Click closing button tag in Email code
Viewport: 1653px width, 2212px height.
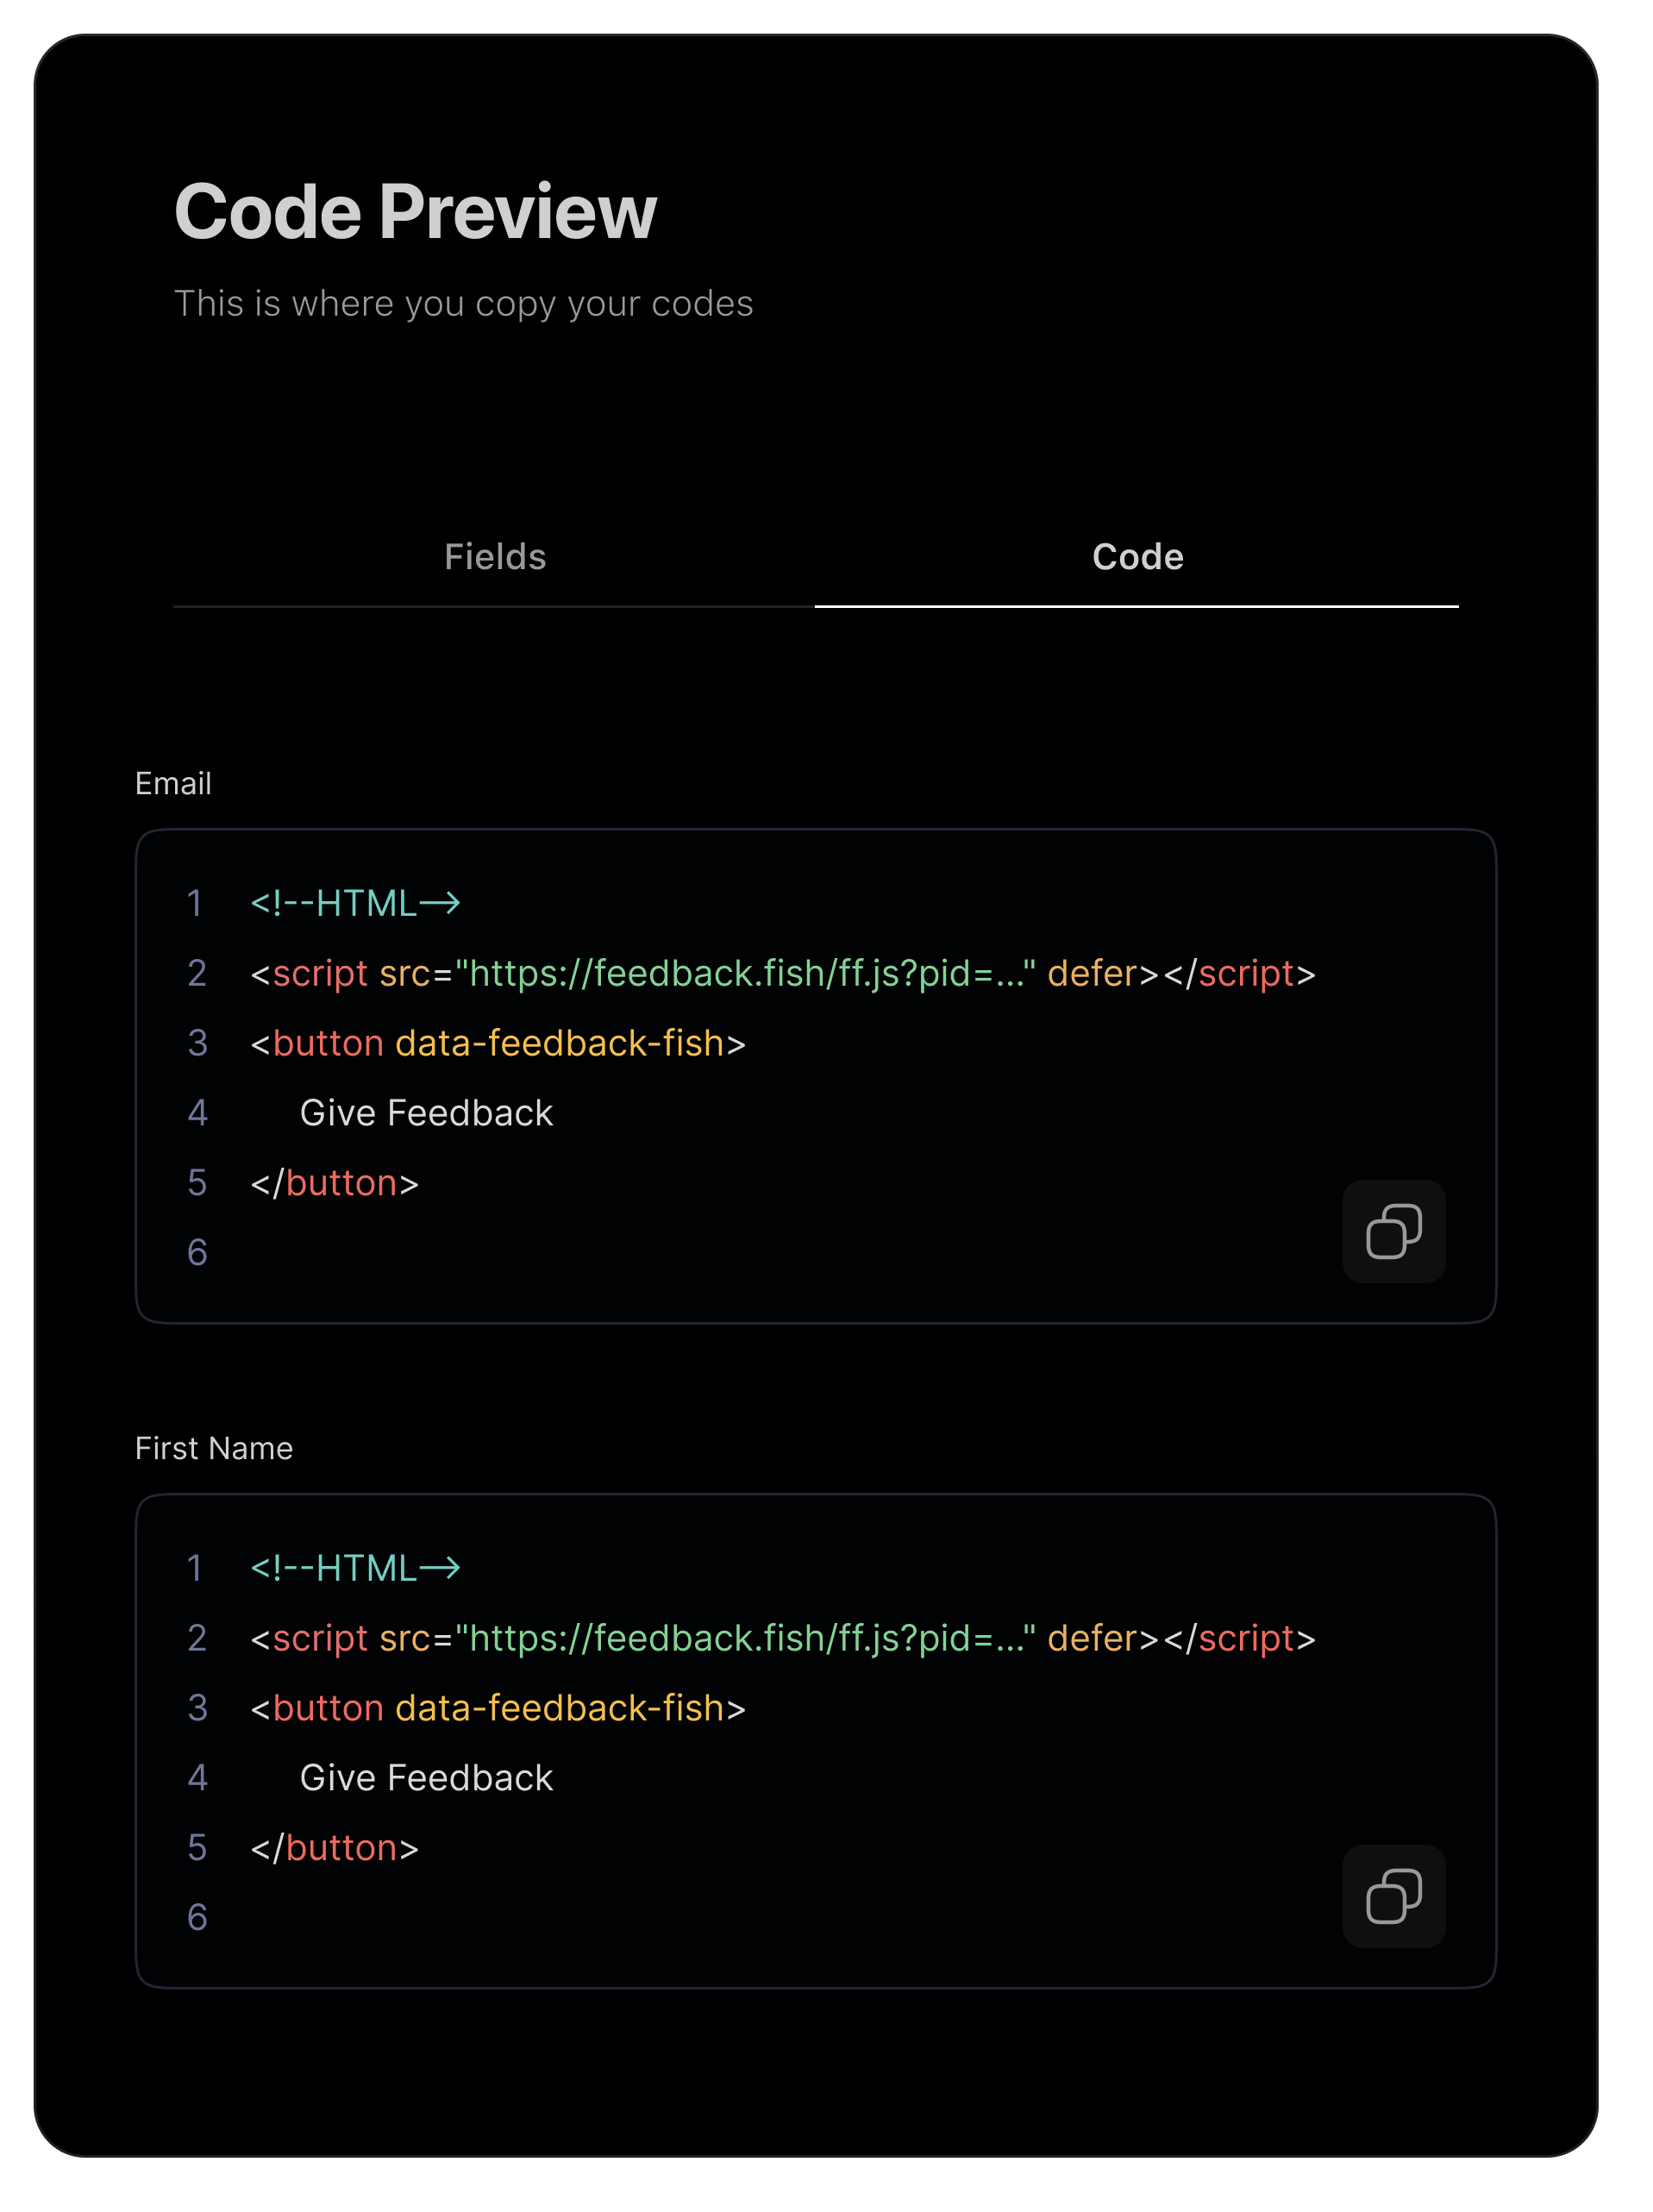pyautogui.click(x=334, y=1183)
